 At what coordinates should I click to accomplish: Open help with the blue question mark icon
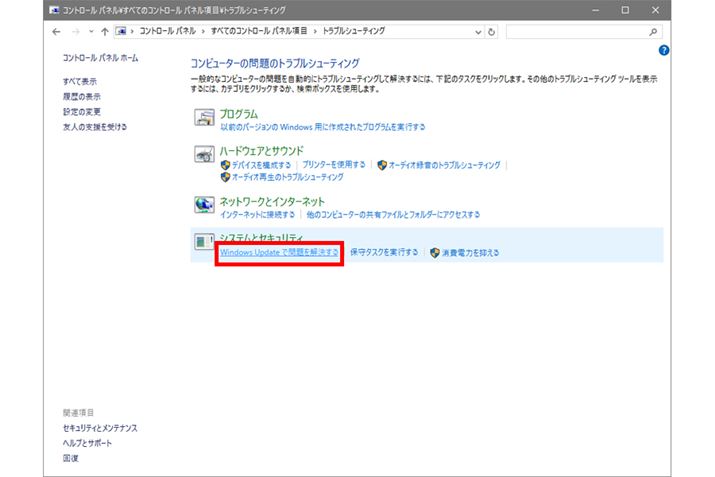pyautogui.click(x=664, y=49)
